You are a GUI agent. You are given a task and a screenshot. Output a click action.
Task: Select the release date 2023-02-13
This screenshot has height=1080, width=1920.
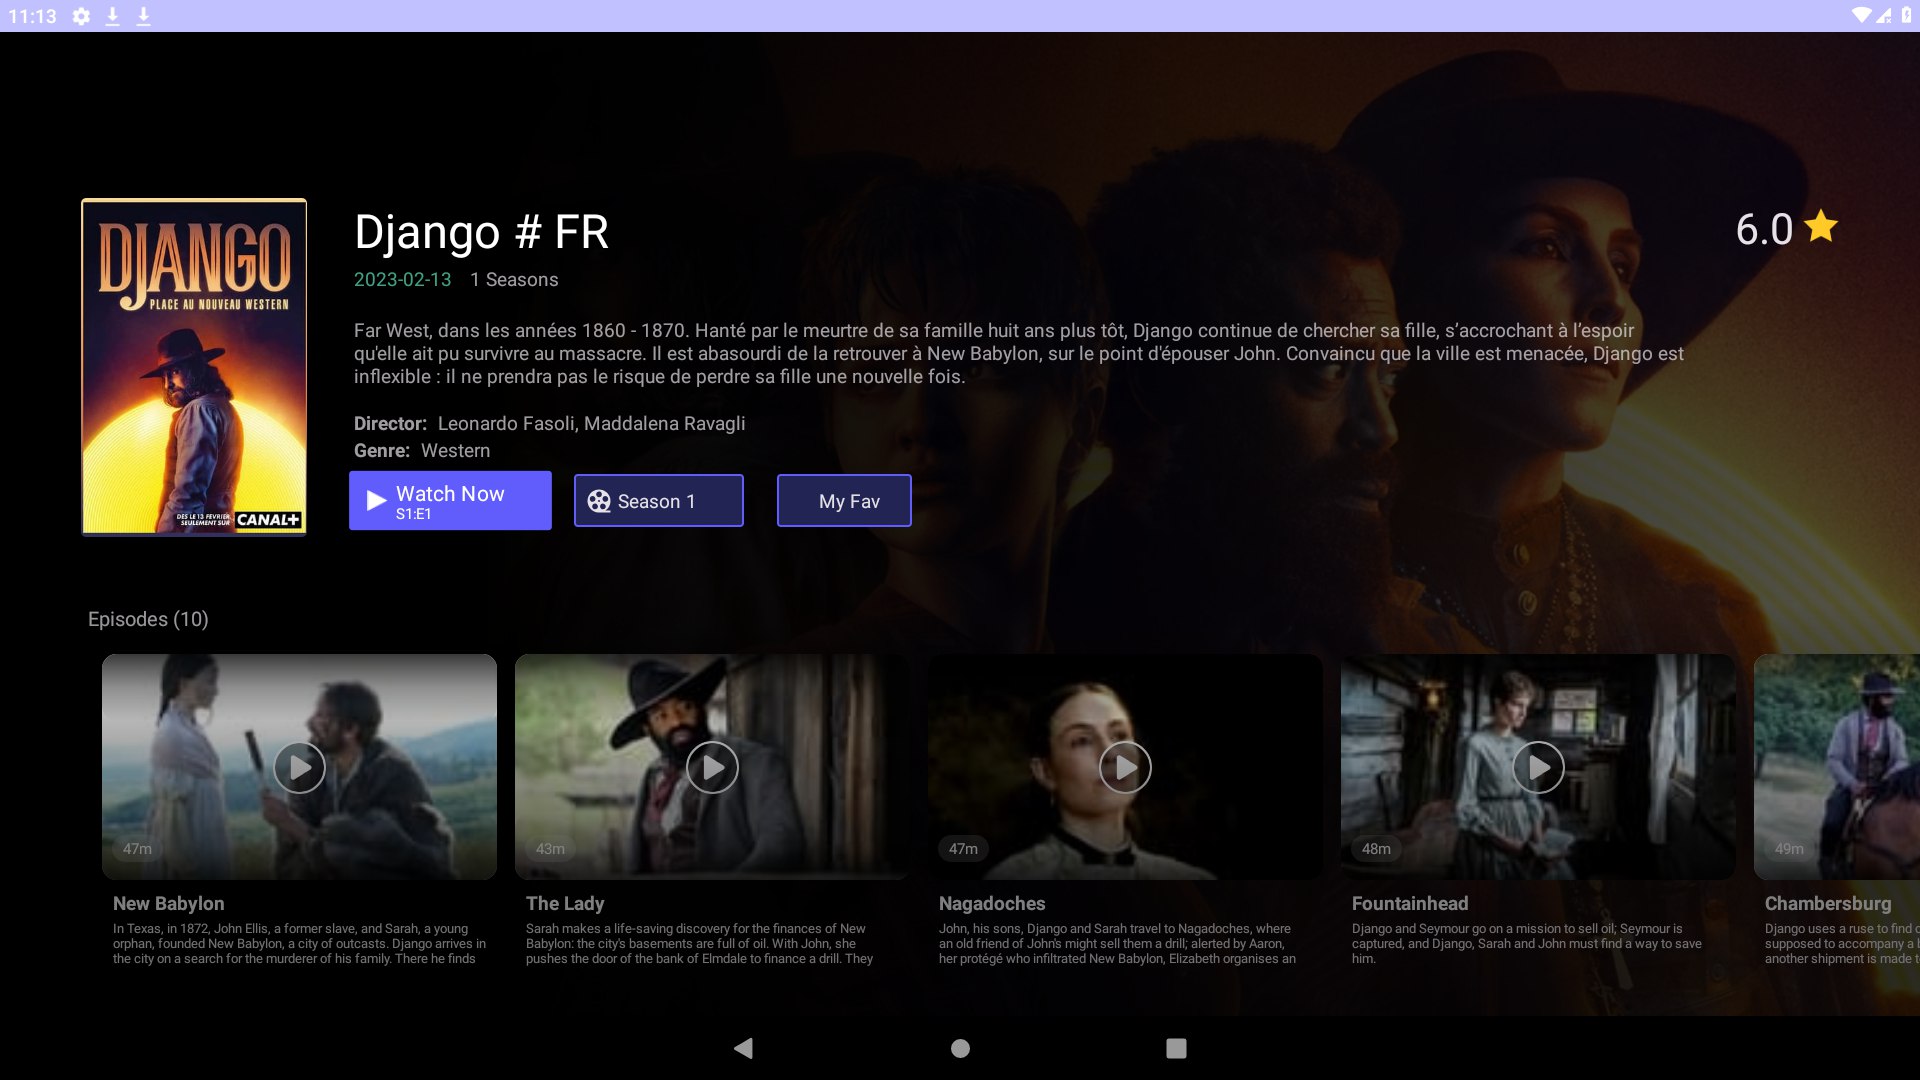(x=401, y=280)
